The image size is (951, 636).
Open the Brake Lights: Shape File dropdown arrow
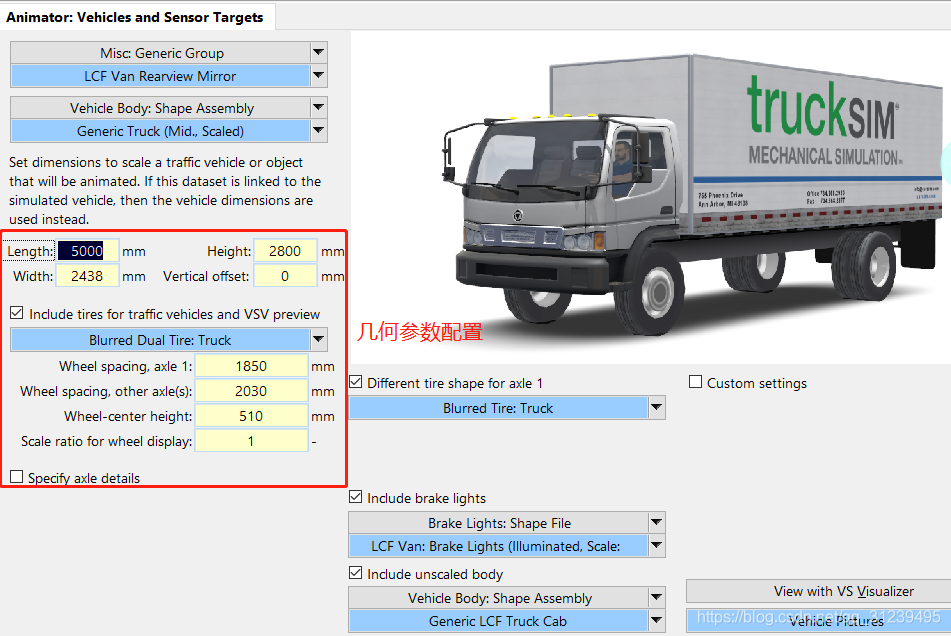tap(656, 523)
